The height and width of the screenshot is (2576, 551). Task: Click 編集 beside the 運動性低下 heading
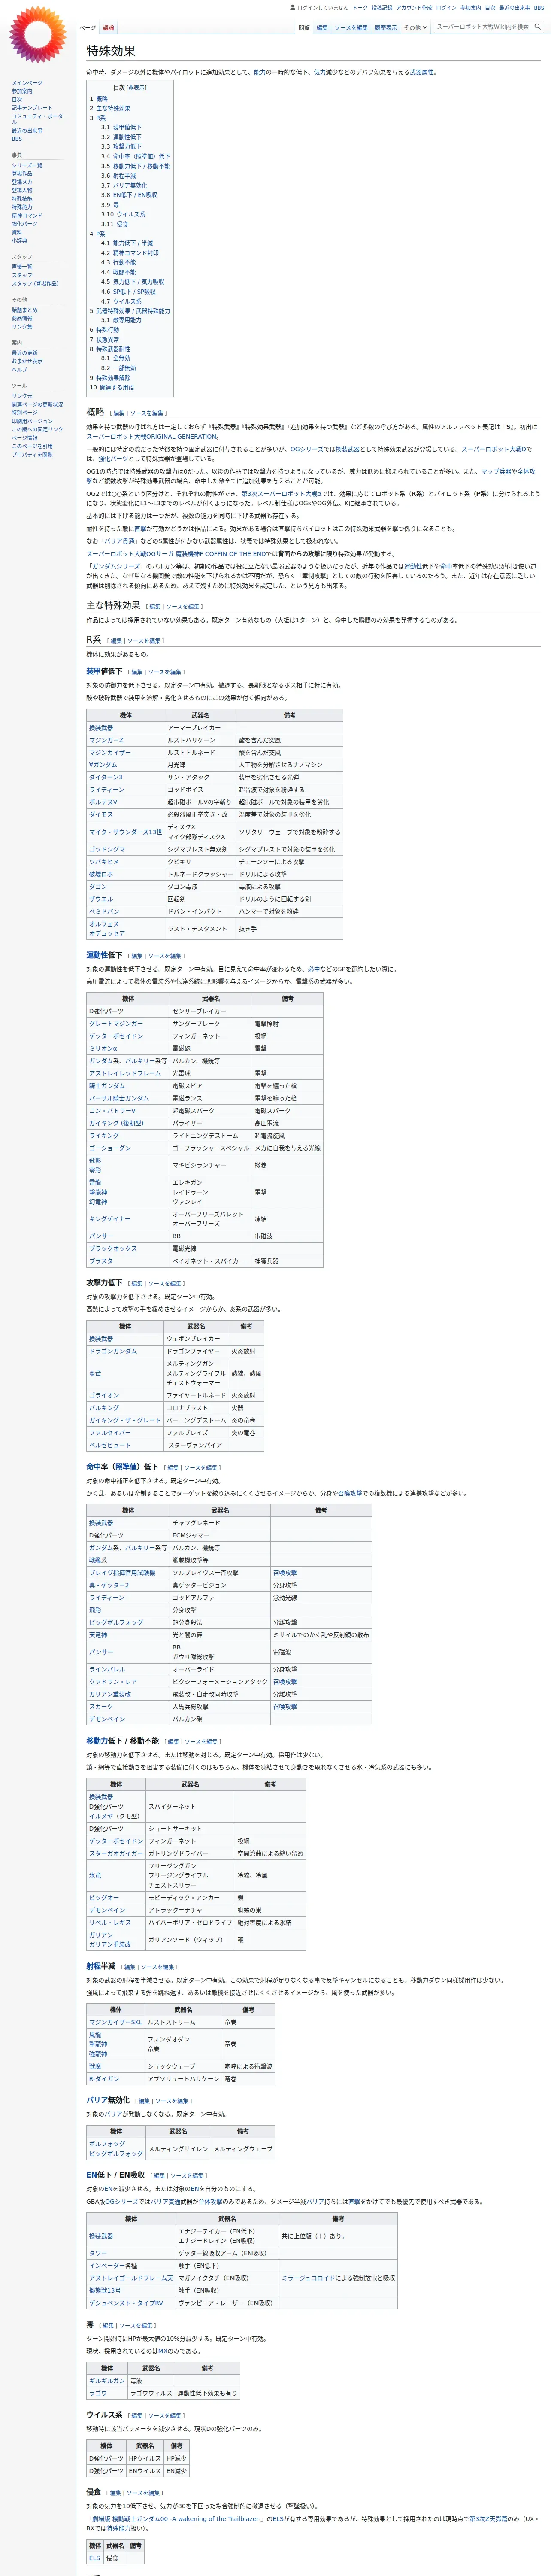pos(137,956)
